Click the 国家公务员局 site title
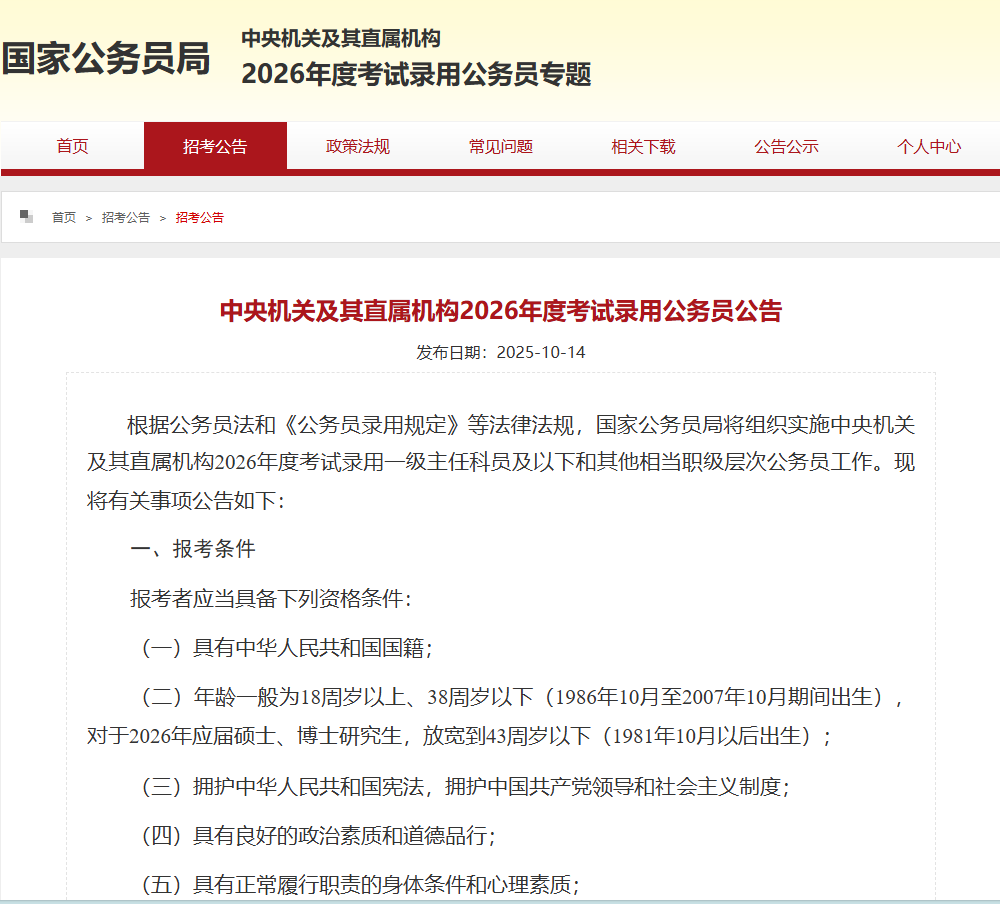The image size is (1000, 904). (106, 59)
